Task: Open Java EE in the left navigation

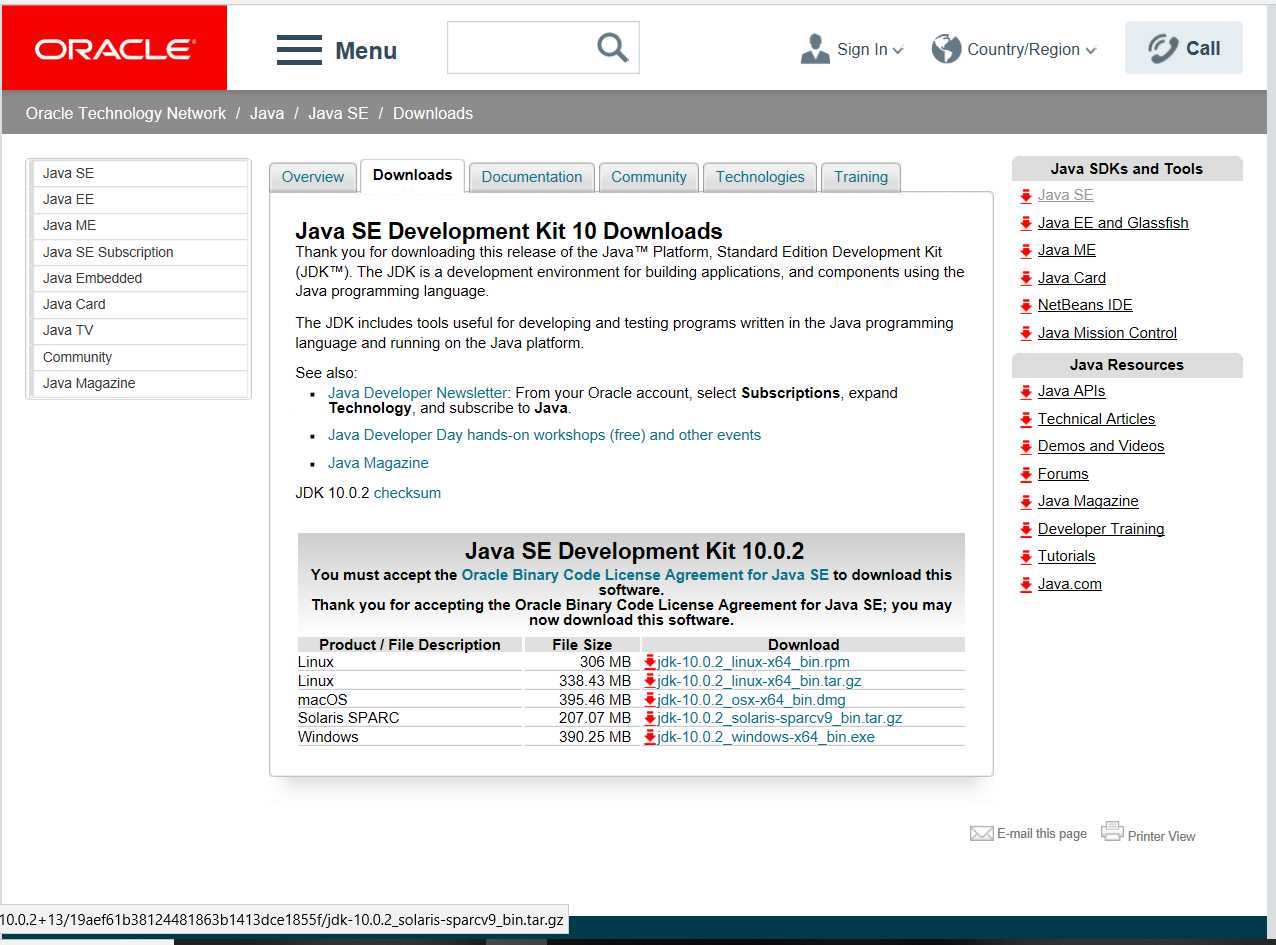Action: 140,199
